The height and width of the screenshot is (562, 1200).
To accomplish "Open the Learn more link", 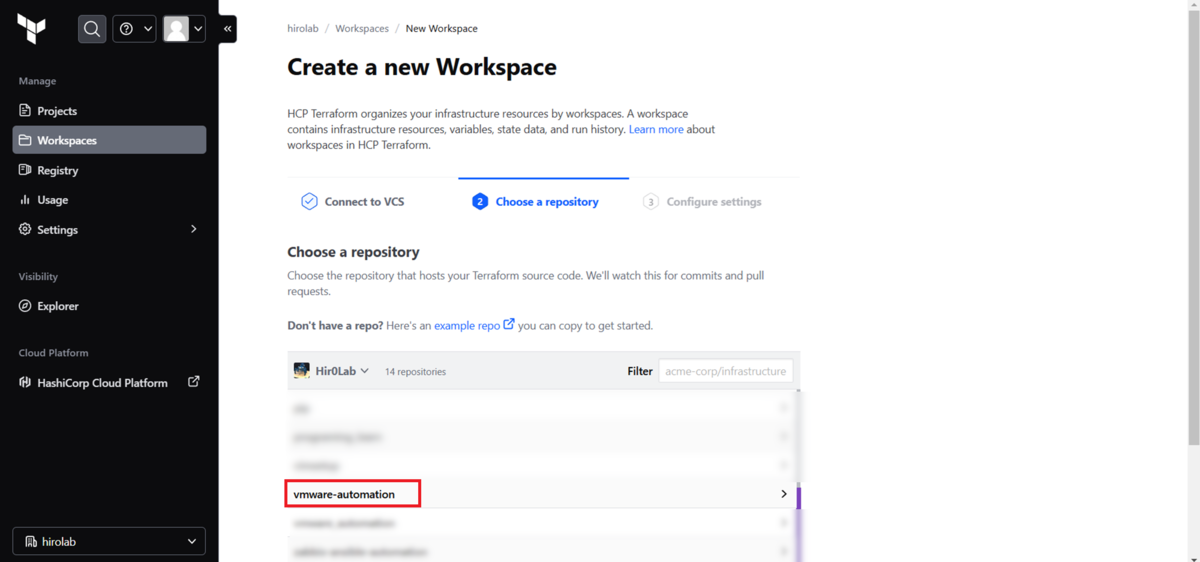I will 656,129.
